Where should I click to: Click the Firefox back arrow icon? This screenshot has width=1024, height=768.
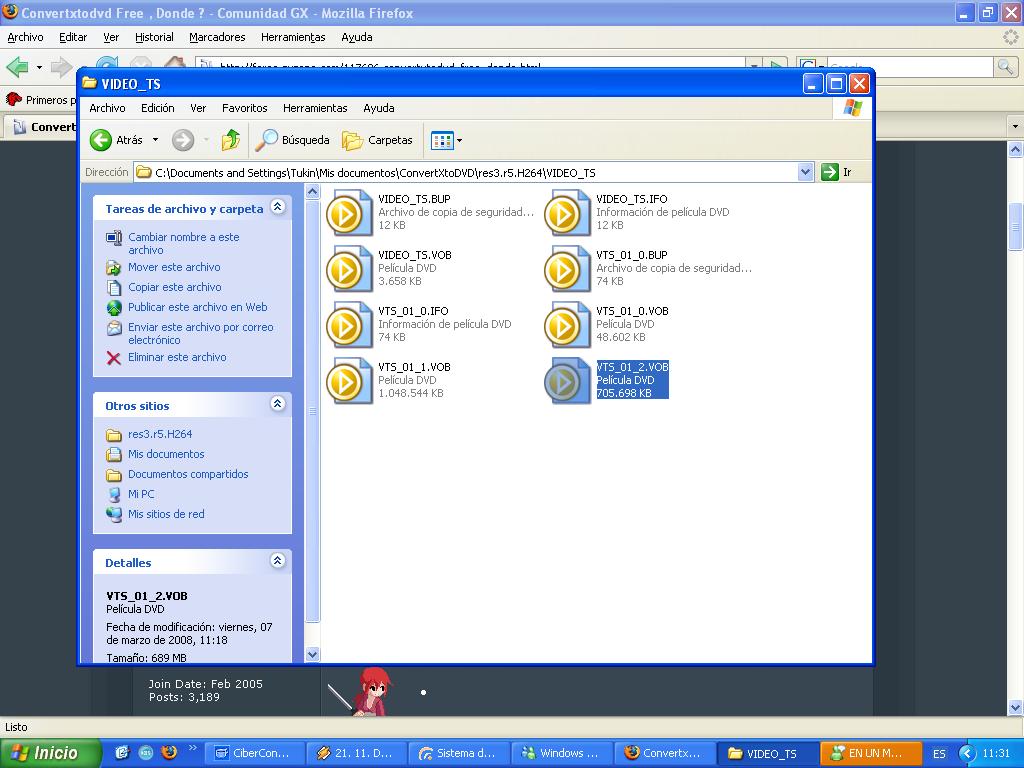(x=17, y=67)
